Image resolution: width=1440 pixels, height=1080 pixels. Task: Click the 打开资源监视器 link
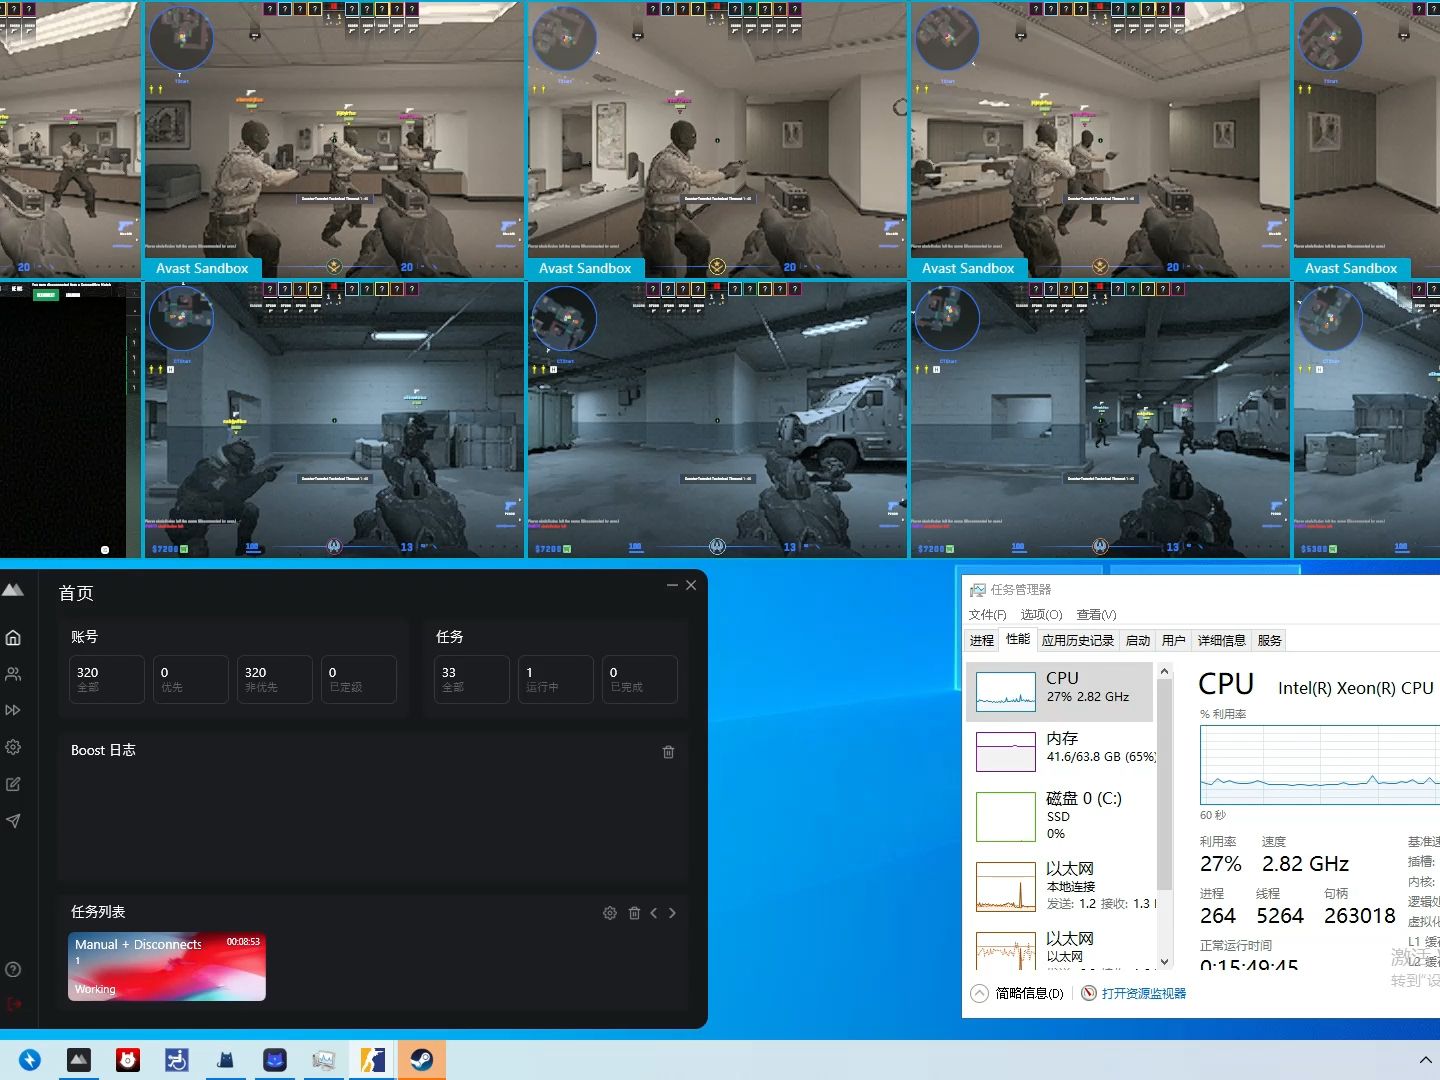click(x=1144, y=993)
